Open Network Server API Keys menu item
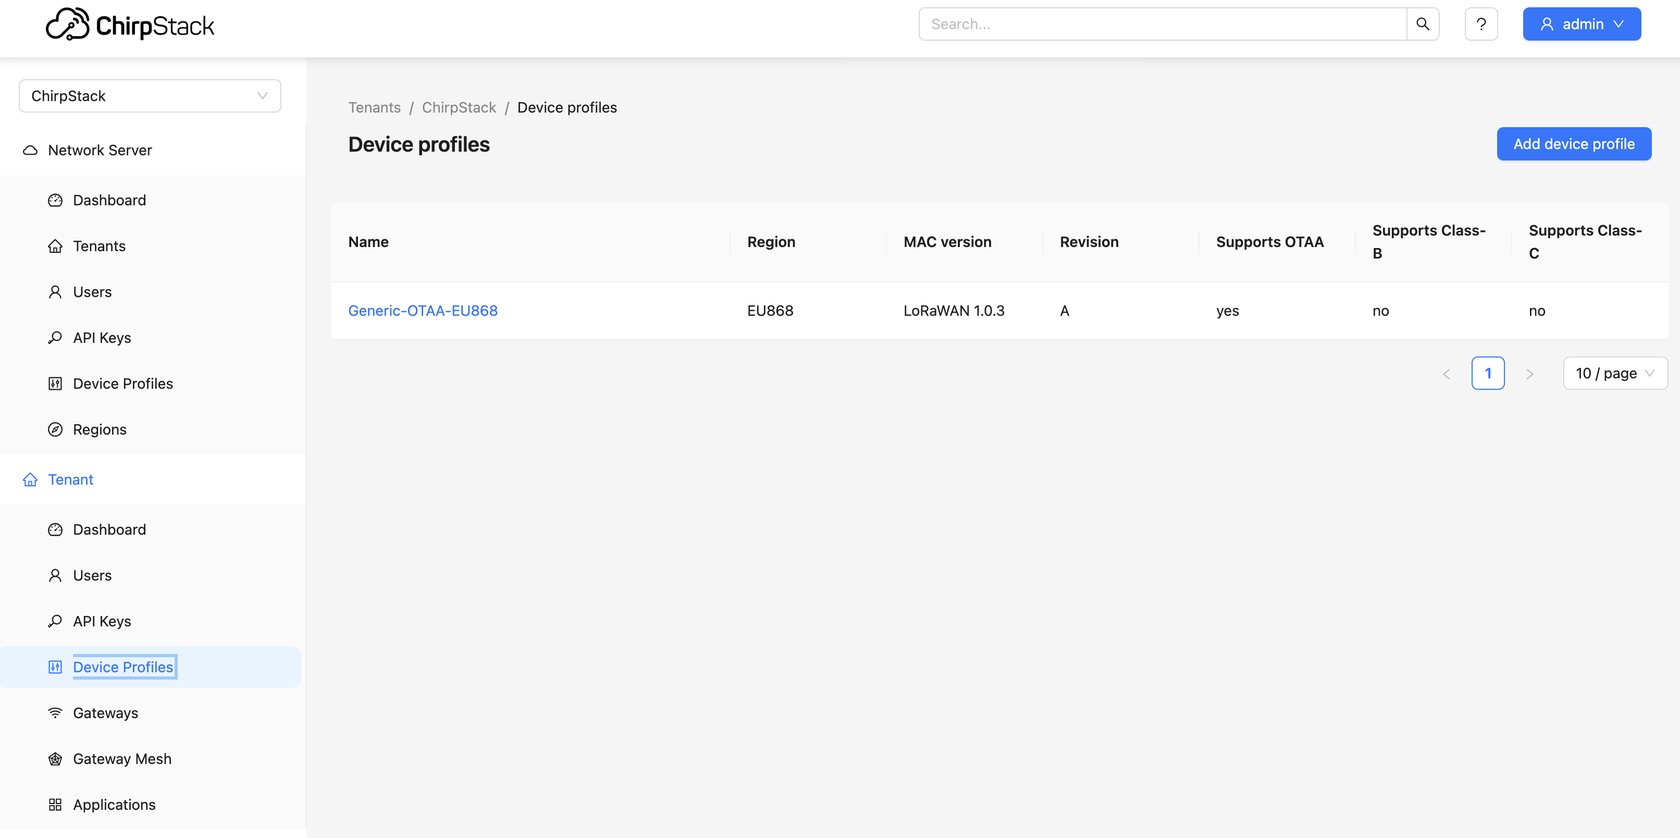 click(152, 338)
